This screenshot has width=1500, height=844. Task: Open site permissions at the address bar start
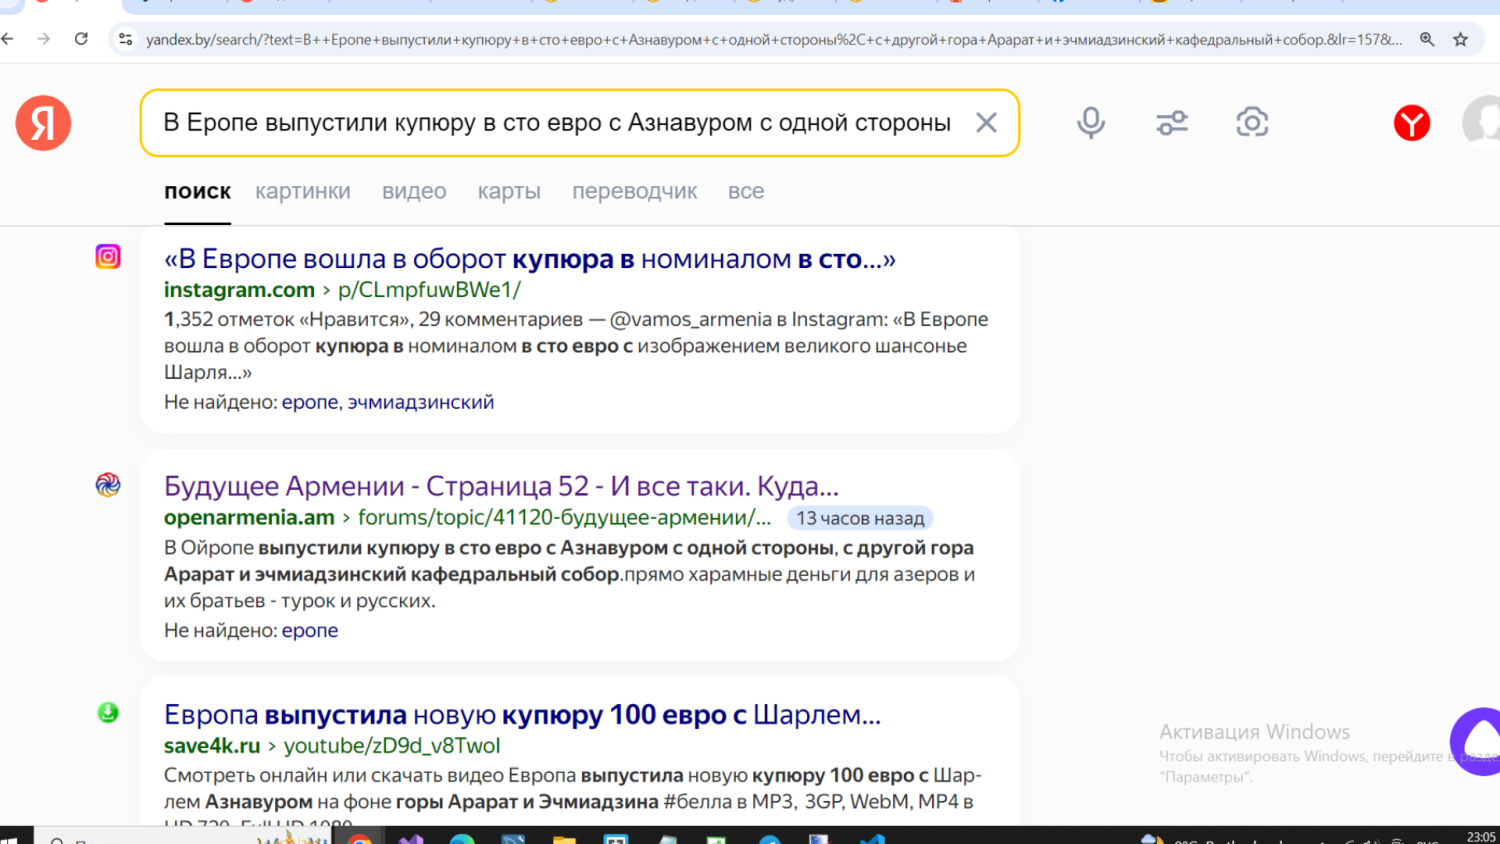coord(126,39)
